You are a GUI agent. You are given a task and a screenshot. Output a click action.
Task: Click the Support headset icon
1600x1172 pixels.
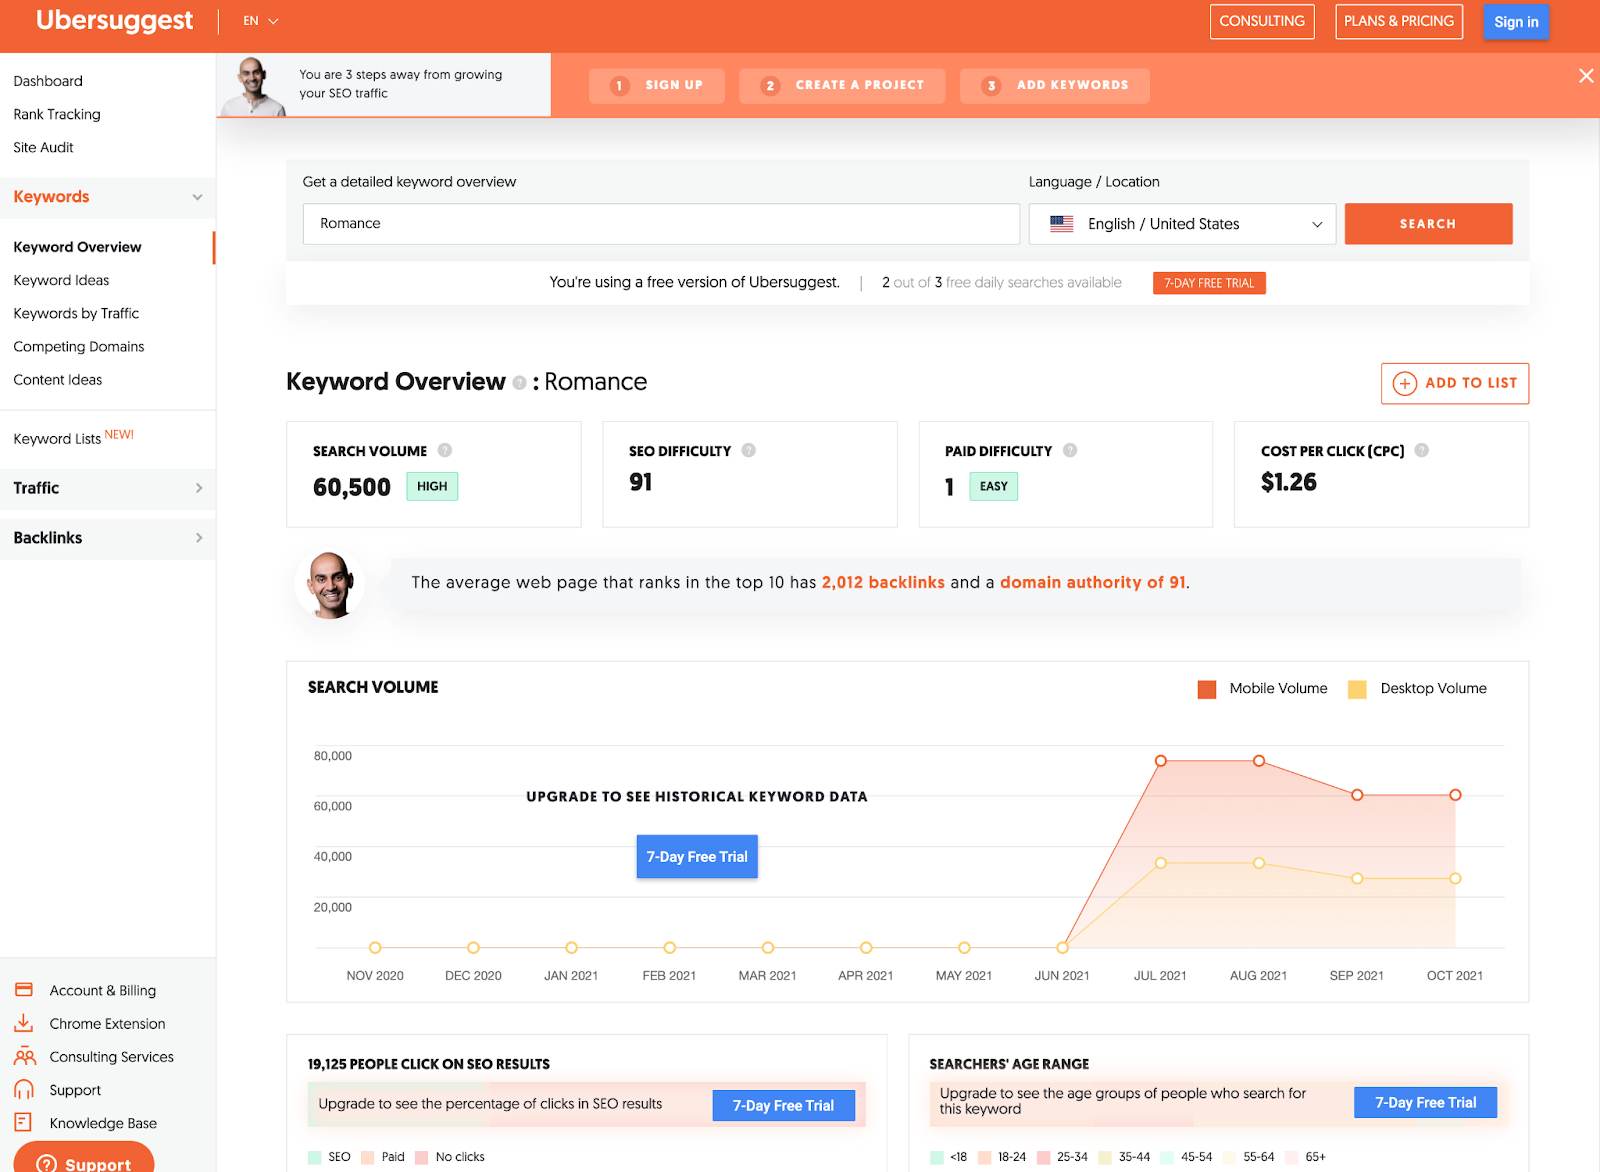(x=24, y=1090)
